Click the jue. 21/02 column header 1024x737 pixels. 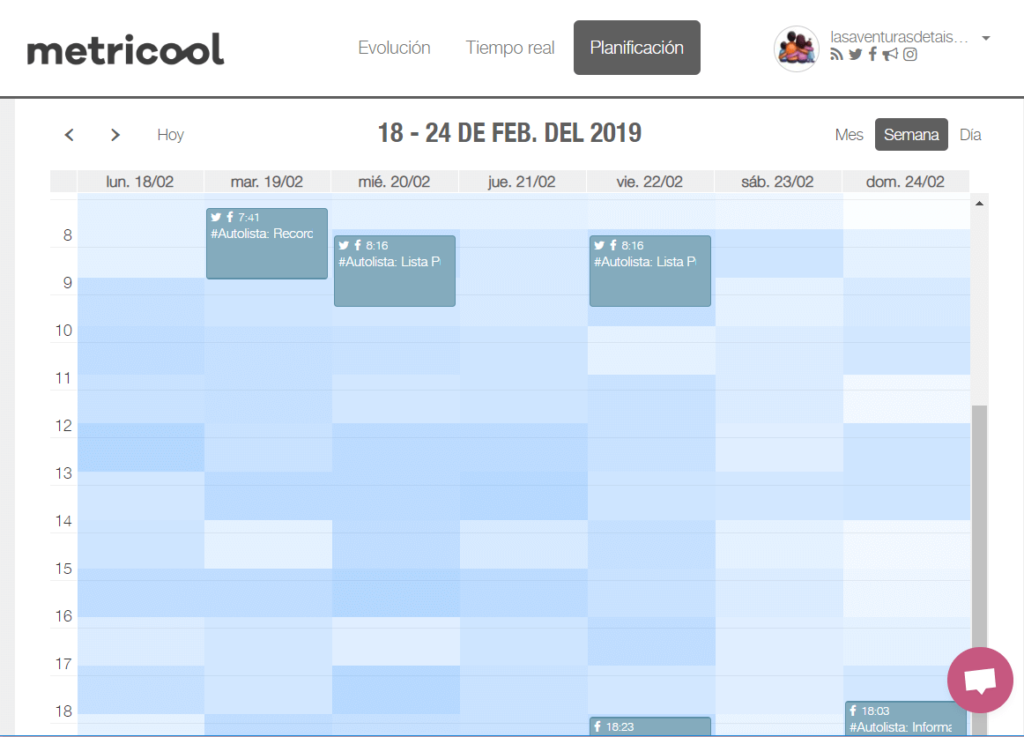522,181
